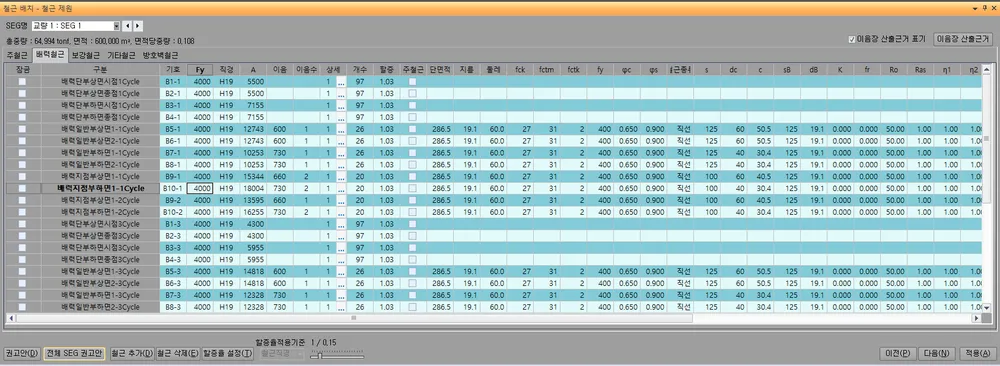Go back with 이전(P) button

898,354
